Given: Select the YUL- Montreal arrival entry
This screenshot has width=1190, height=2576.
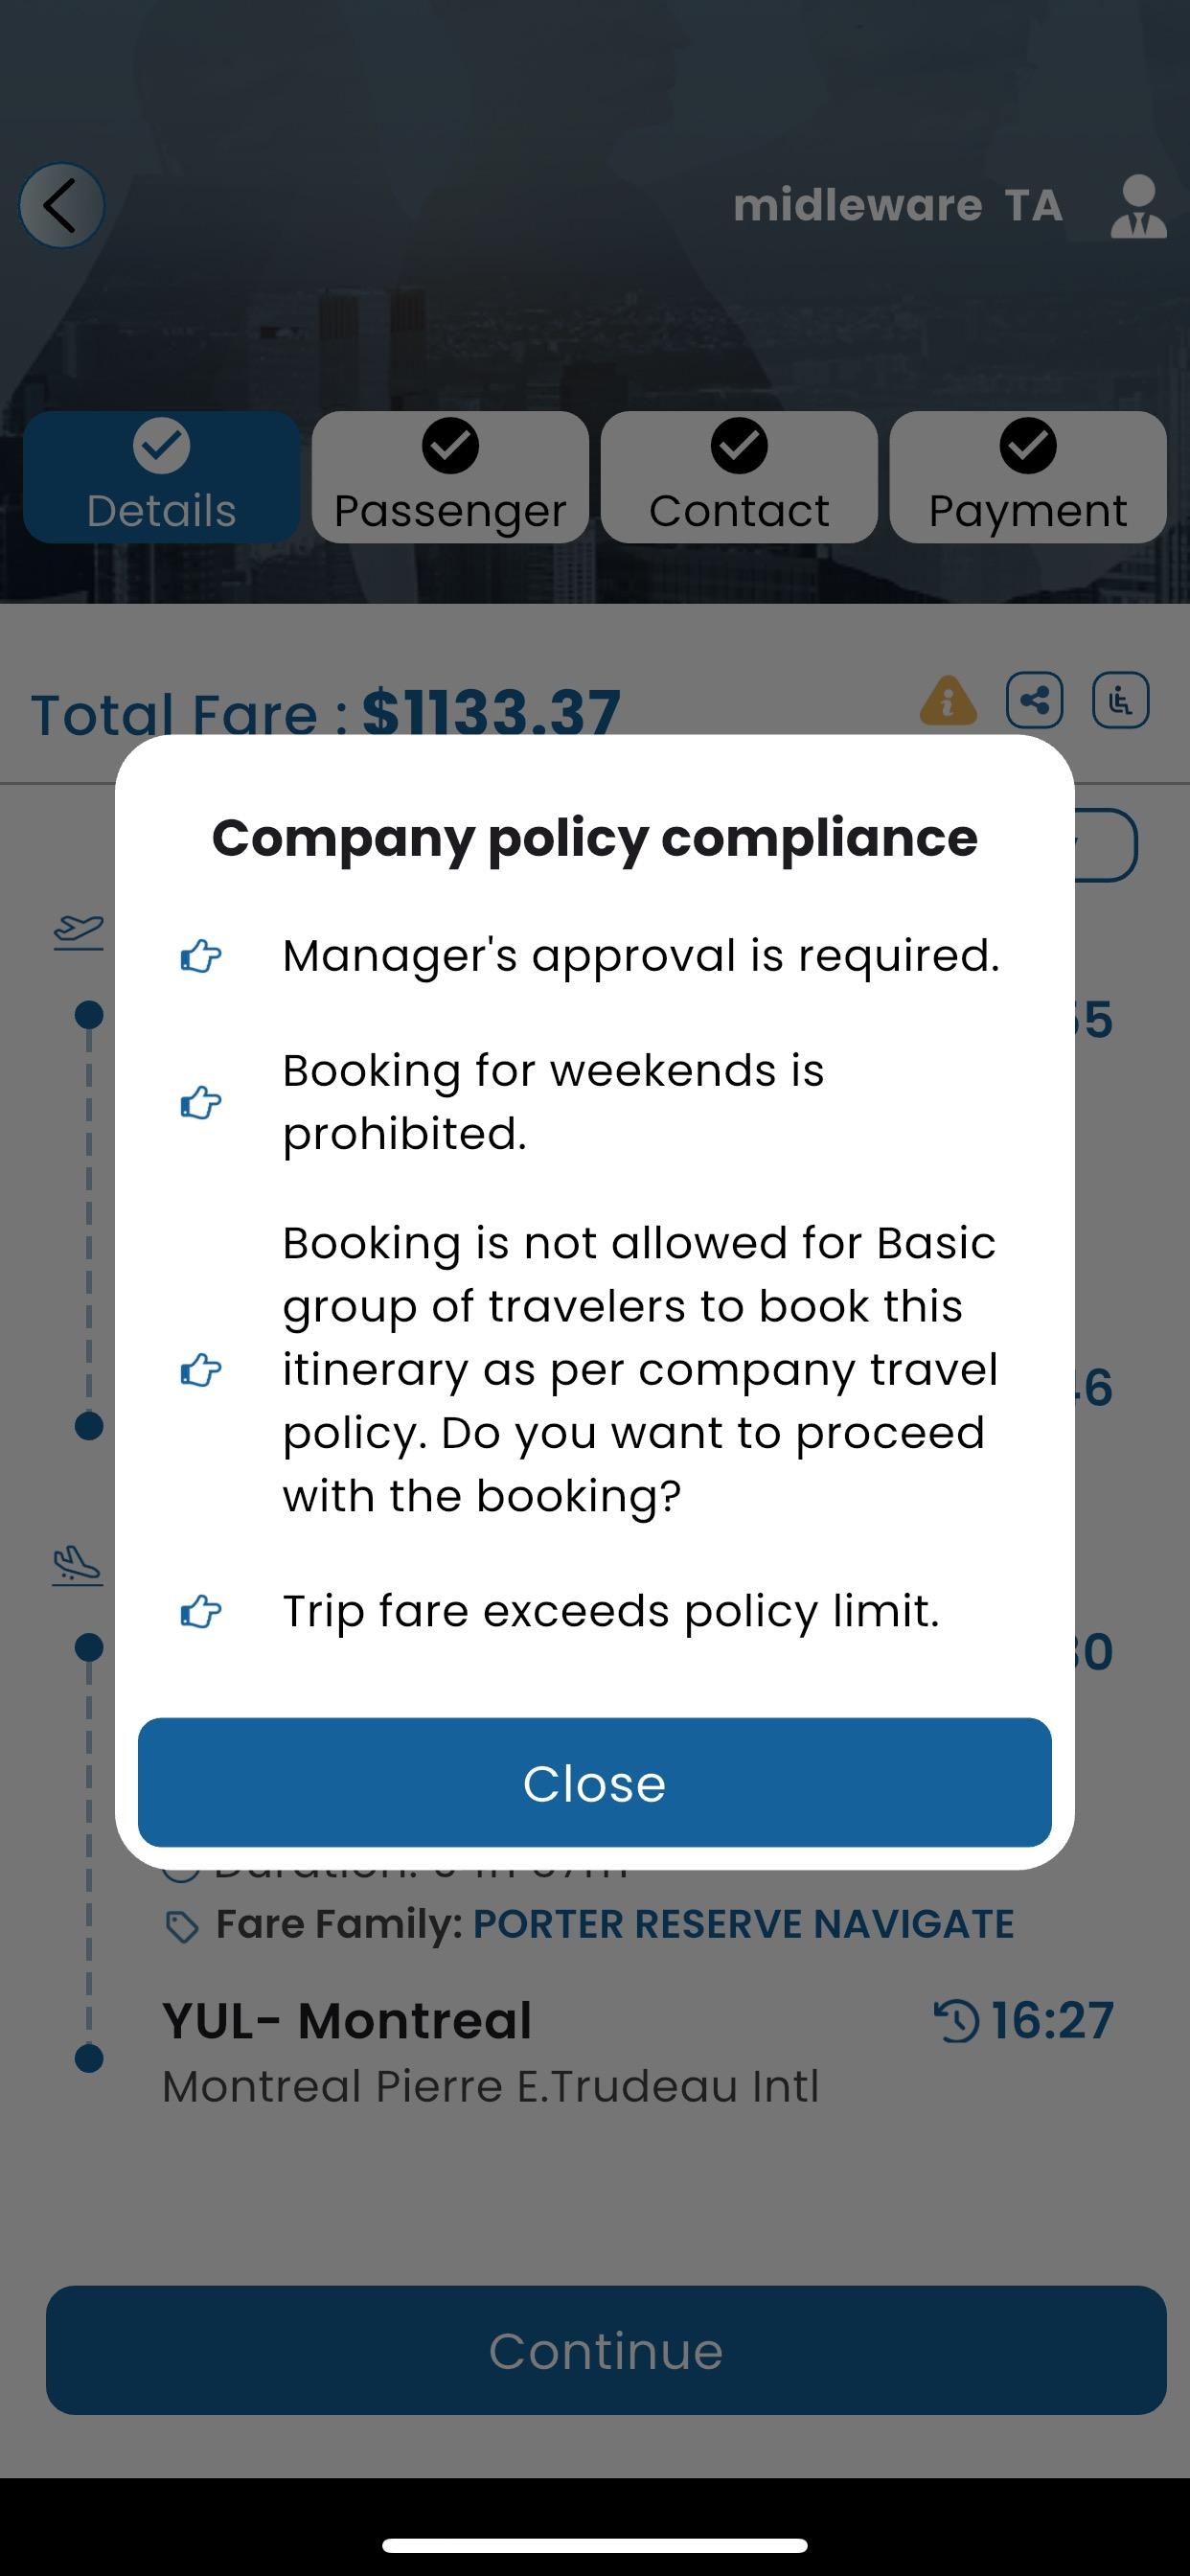Looking at the screenshot, I should click(x=347, y=2020).
